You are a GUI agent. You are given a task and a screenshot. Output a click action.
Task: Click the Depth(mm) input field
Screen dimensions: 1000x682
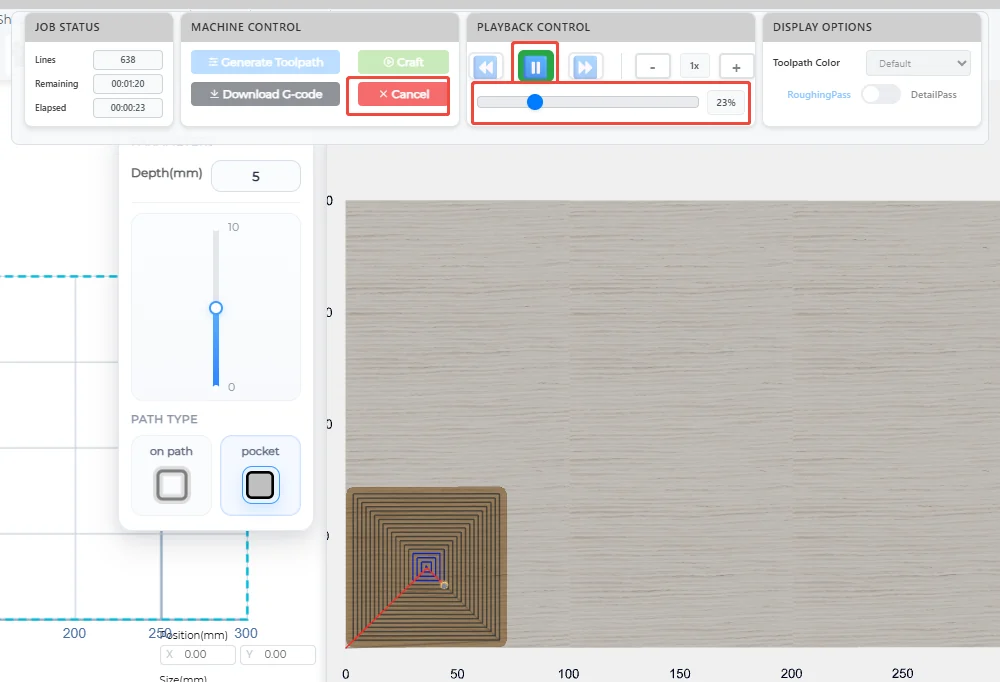(256, 176)
